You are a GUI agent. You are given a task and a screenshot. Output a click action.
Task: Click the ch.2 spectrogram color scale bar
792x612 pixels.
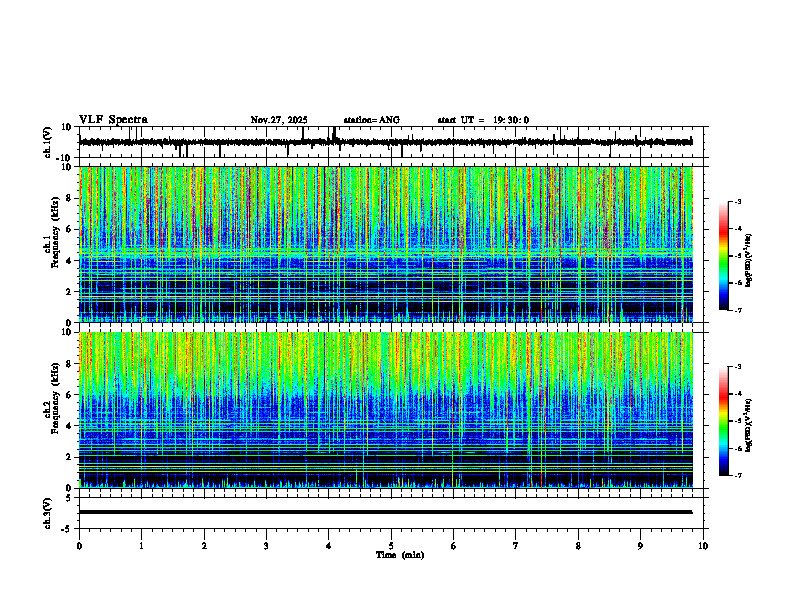(723, 421)
